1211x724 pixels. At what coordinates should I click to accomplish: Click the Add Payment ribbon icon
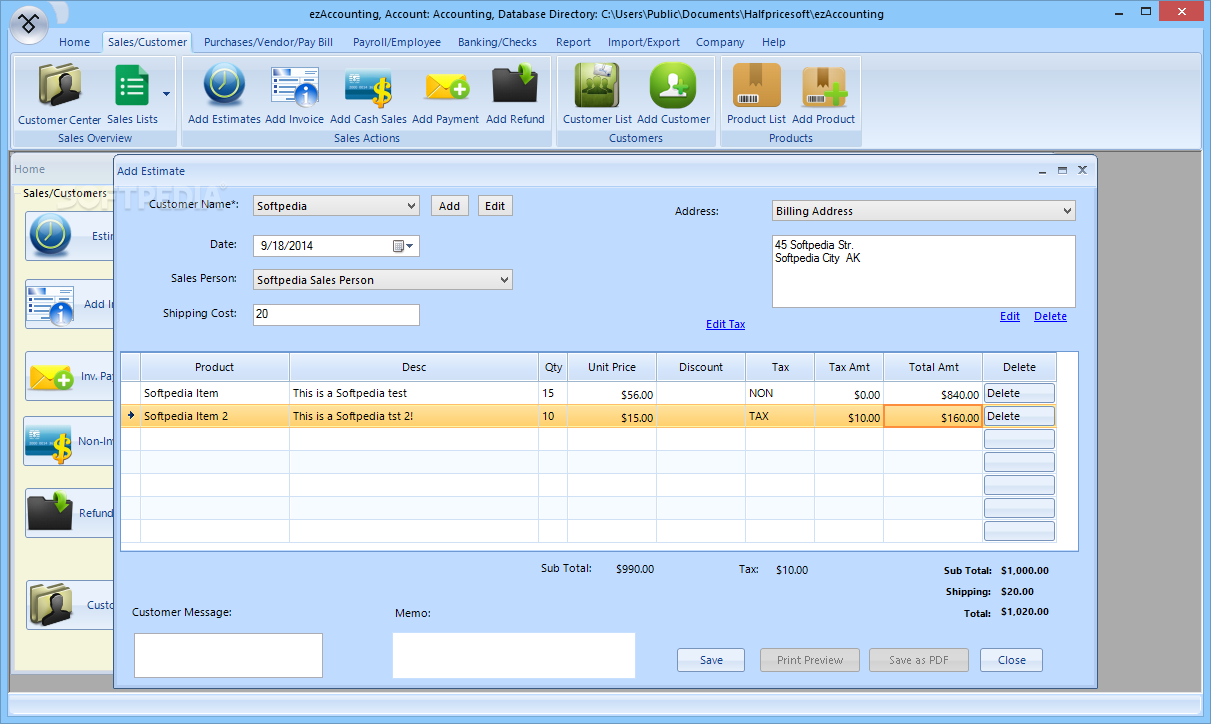445,95
